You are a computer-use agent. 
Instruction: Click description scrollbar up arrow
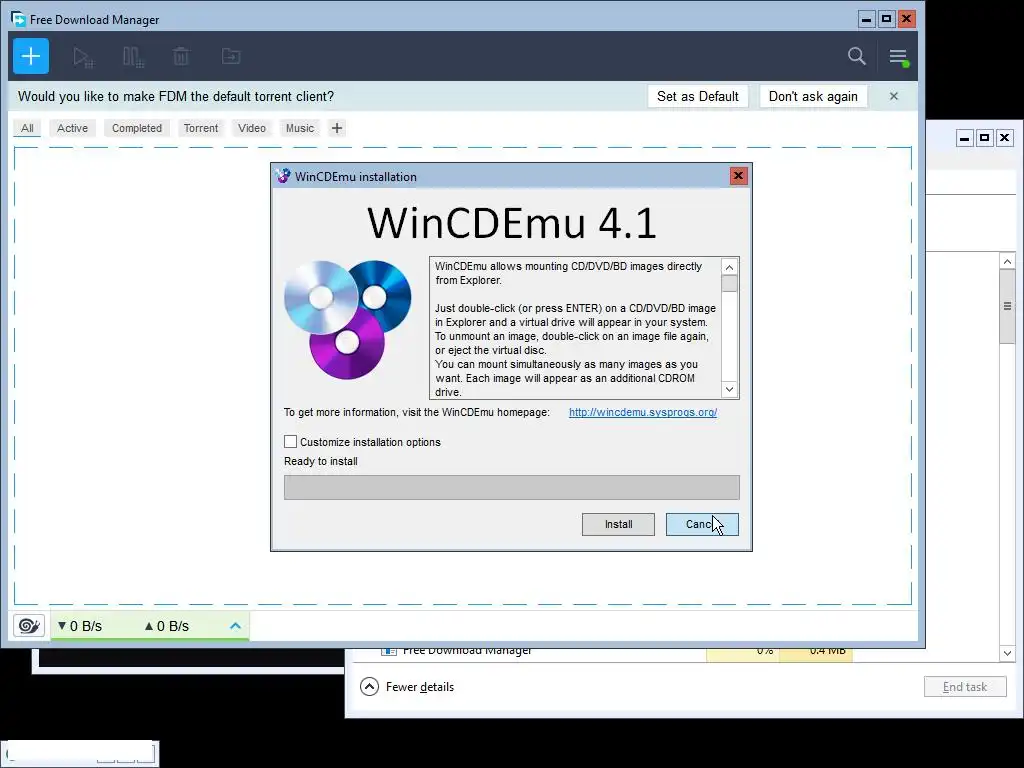[729, 267]
